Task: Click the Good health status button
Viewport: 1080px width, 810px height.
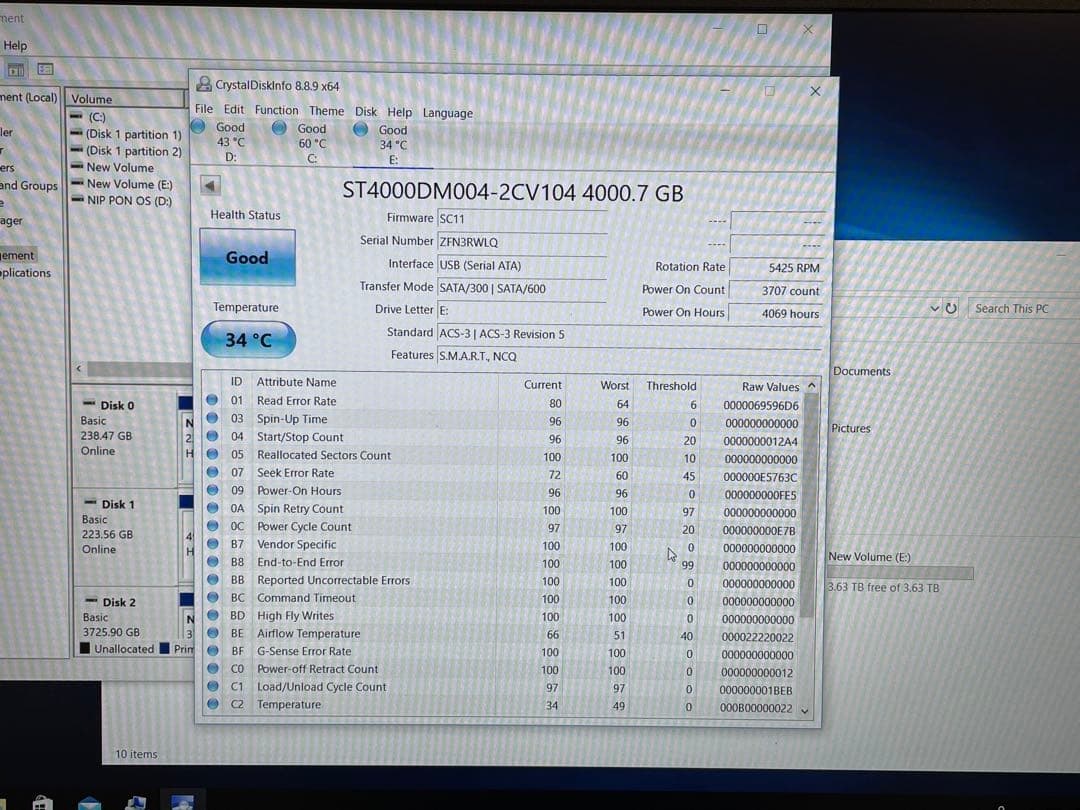Action: coord(247,258)
